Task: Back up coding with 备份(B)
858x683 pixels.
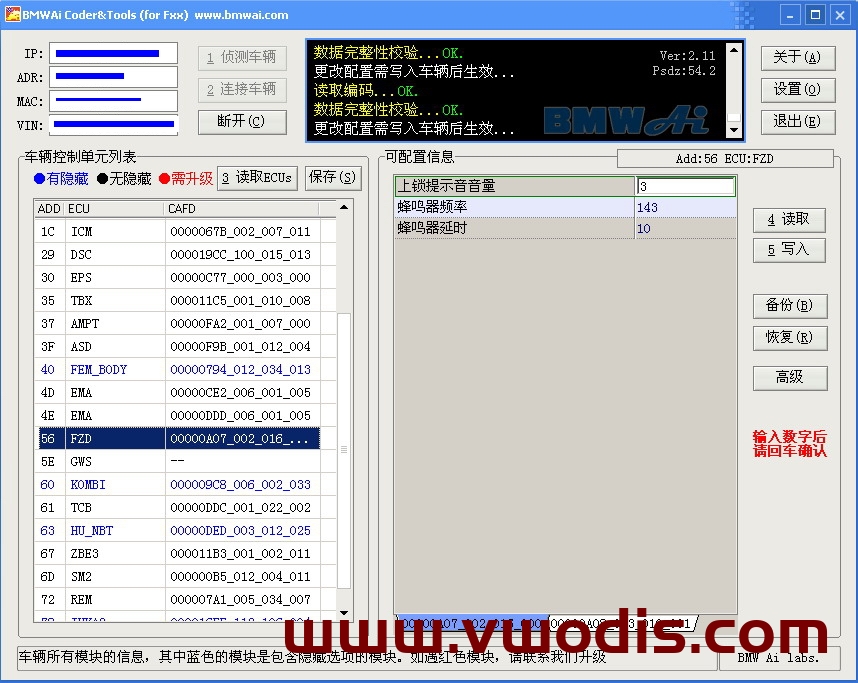Action: click(789, 305)
